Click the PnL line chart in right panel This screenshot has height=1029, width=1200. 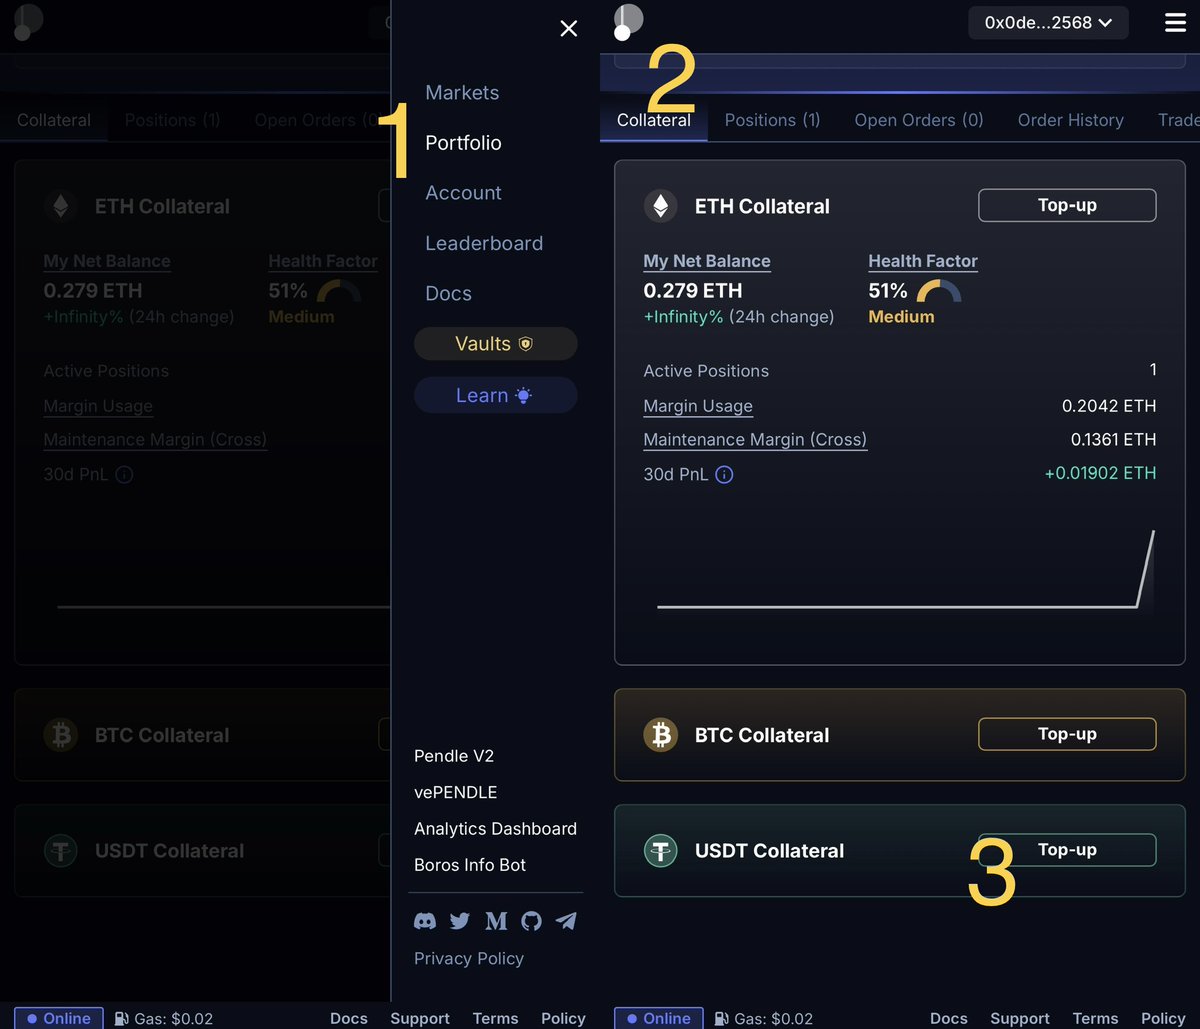pos(905,568)
